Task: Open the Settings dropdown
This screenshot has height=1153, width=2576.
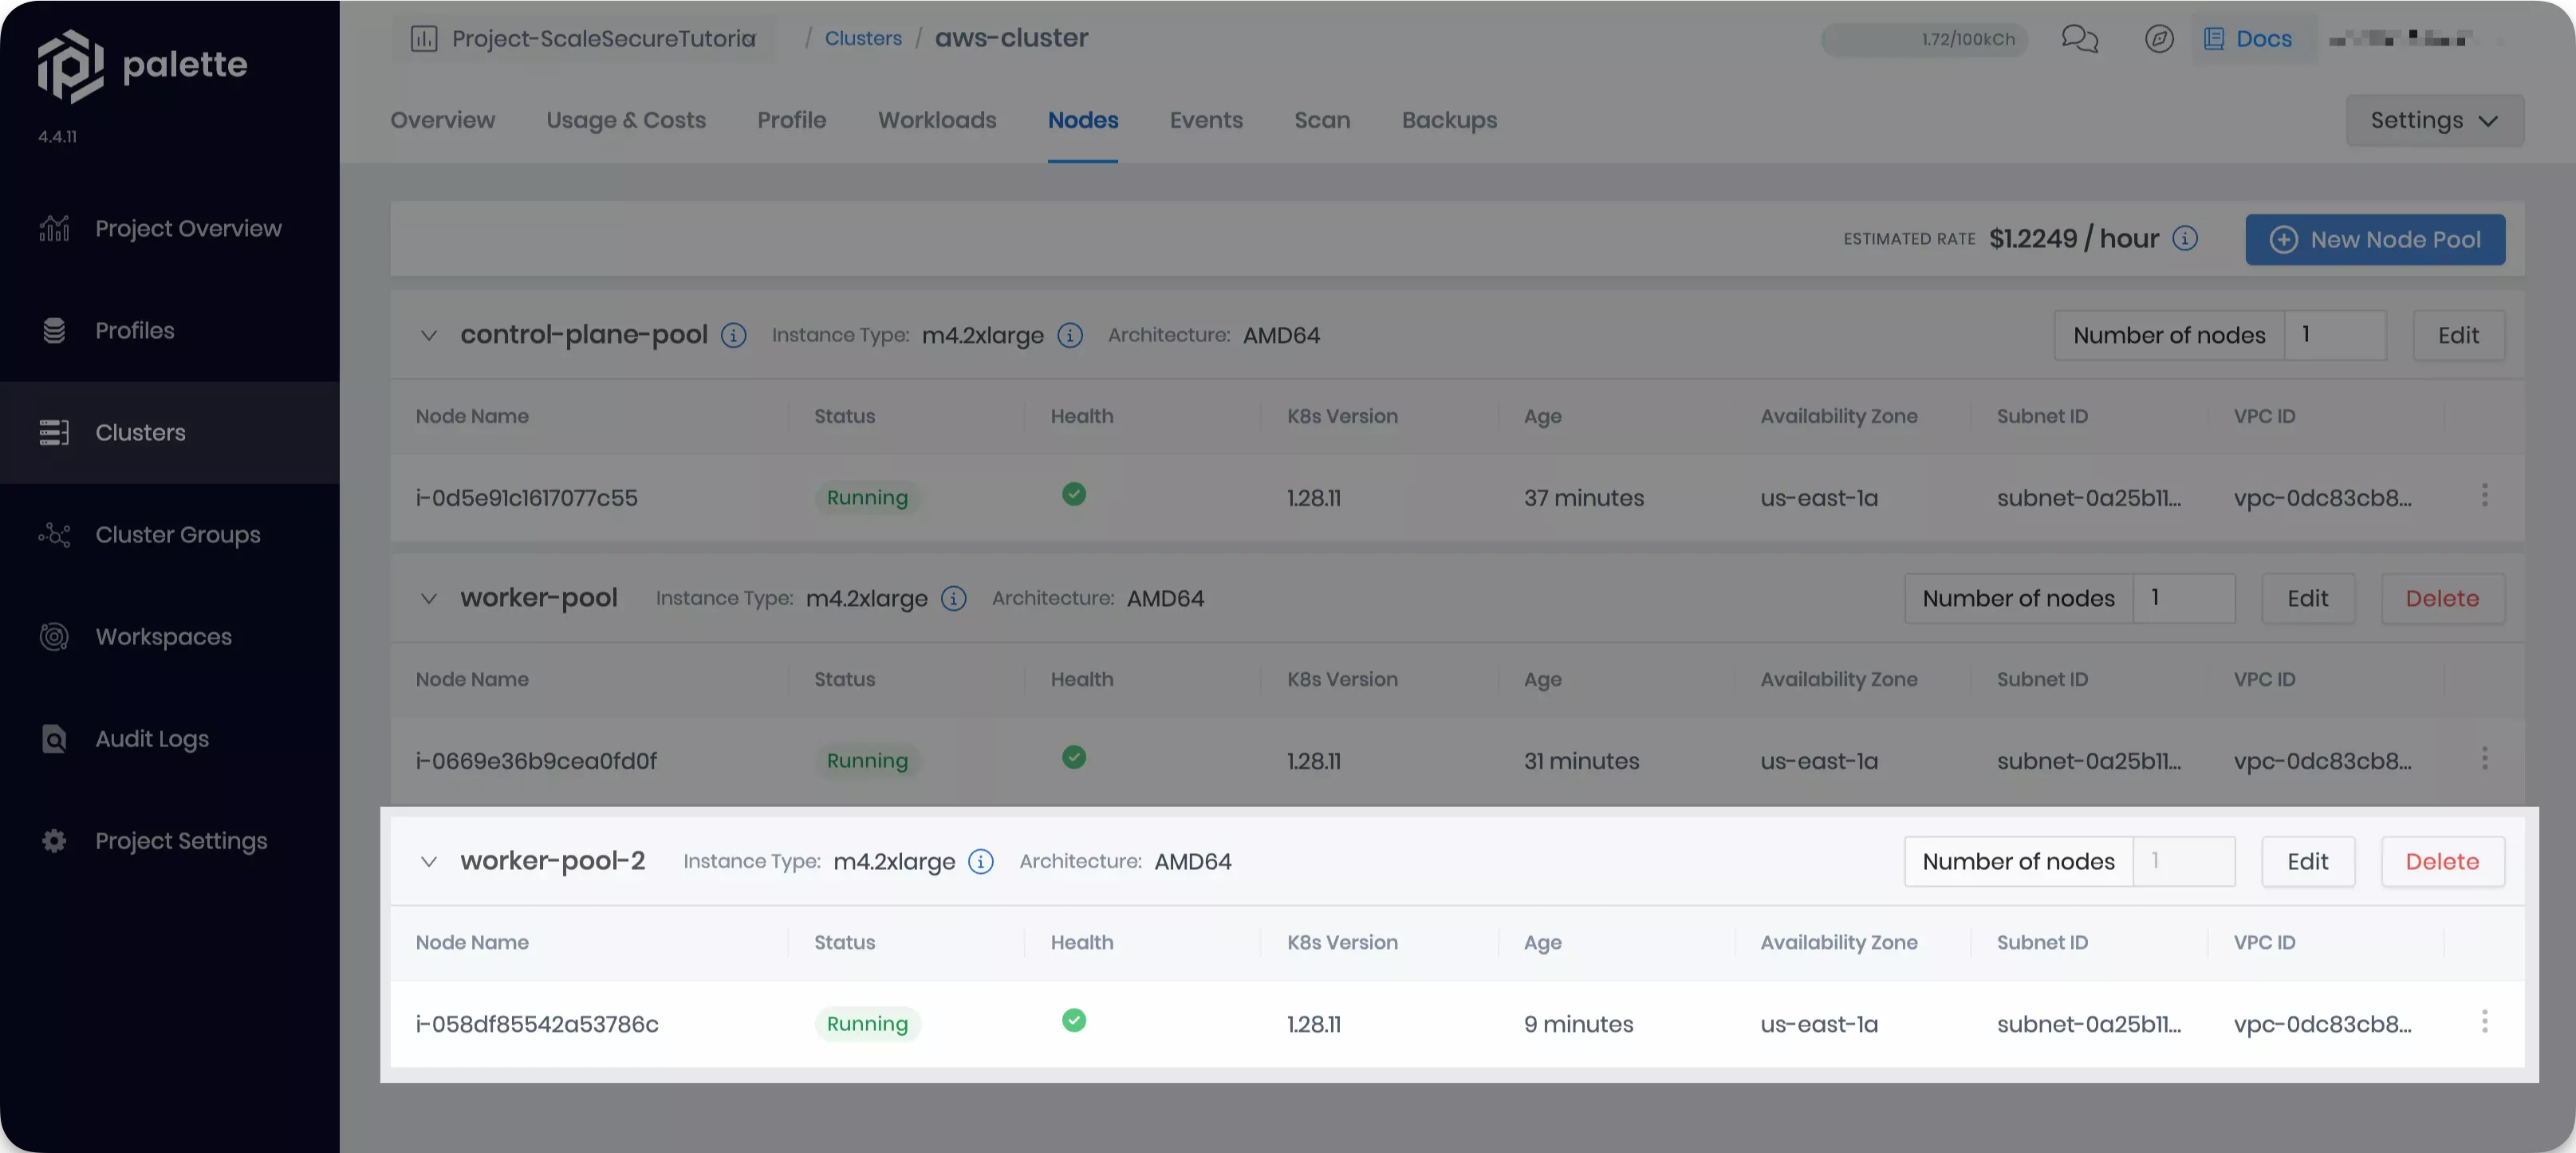Action: pyautogui.click(x=2434, y=121)
